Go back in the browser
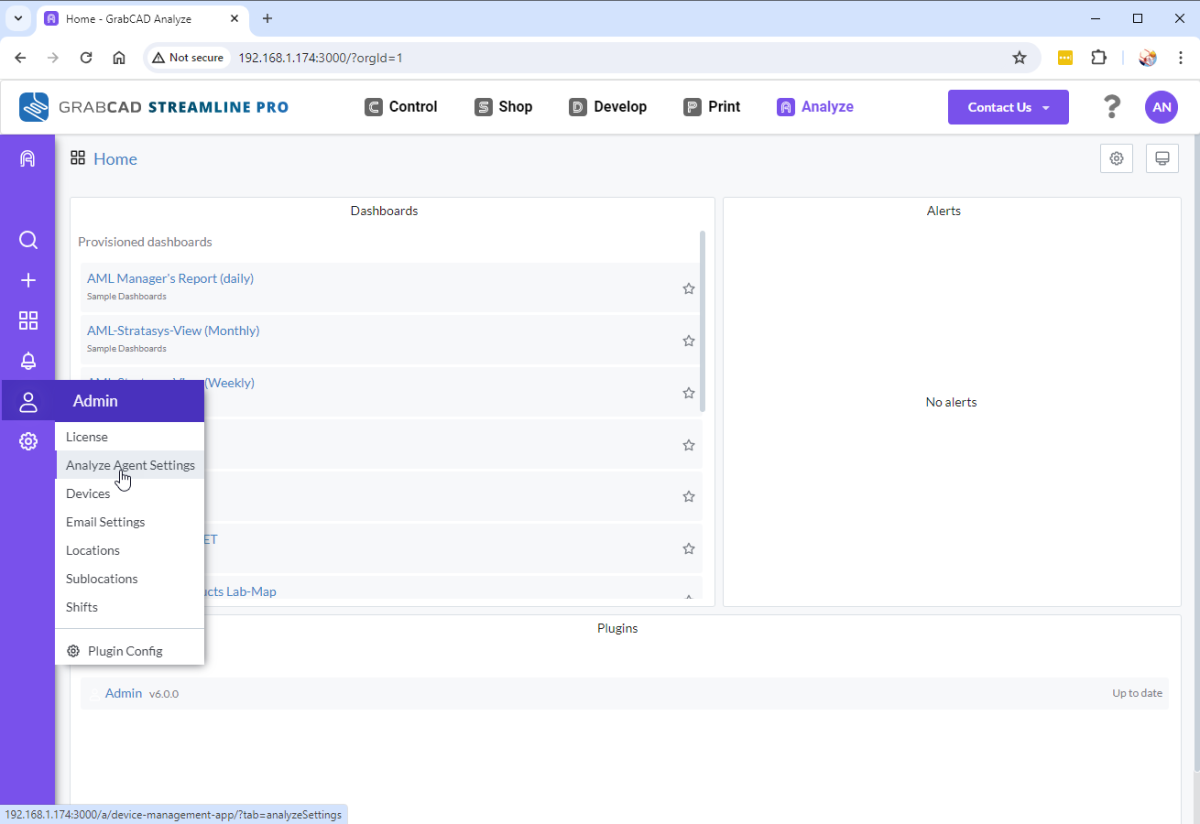Screen dimensions: 1200x824 click(20, 58)
